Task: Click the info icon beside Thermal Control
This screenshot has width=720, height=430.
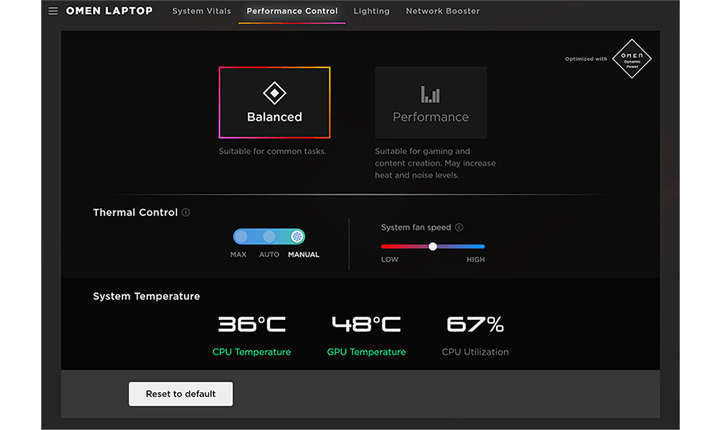Action: [187, 213]
